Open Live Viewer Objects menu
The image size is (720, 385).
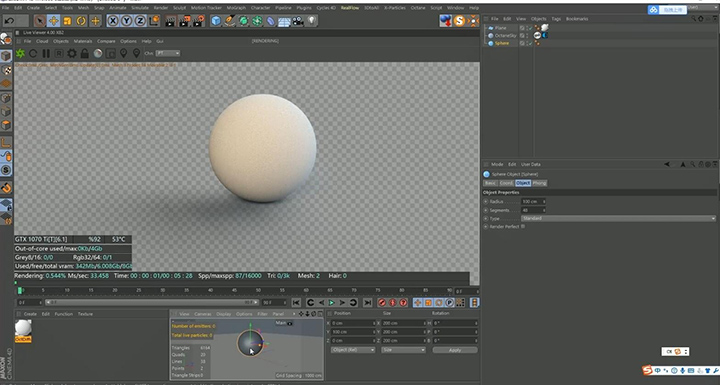point(61,41)
